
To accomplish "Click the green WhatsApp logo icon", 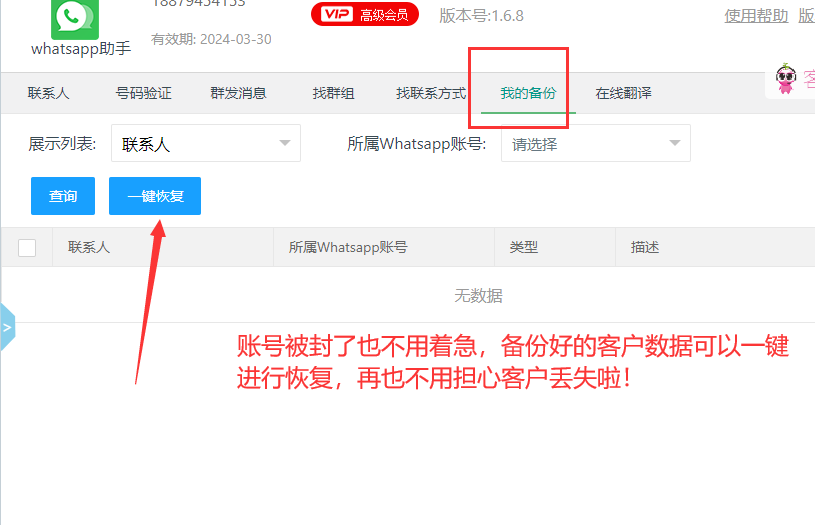I will point(75,19).
